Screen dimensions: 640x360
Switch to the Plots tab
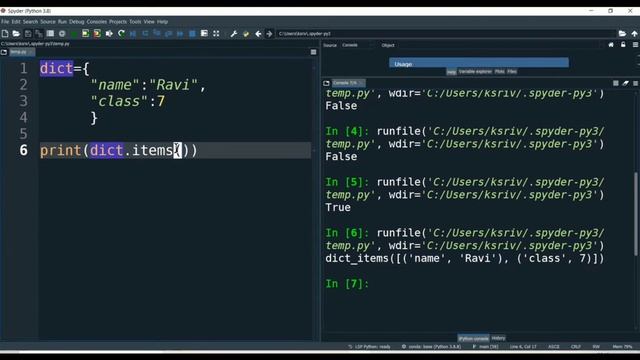(500, 71)
